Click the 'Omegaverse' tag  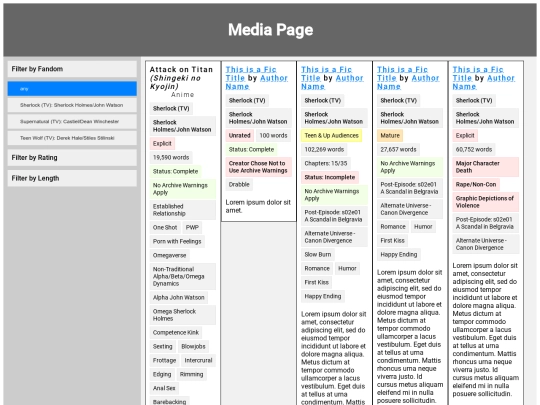169,255
